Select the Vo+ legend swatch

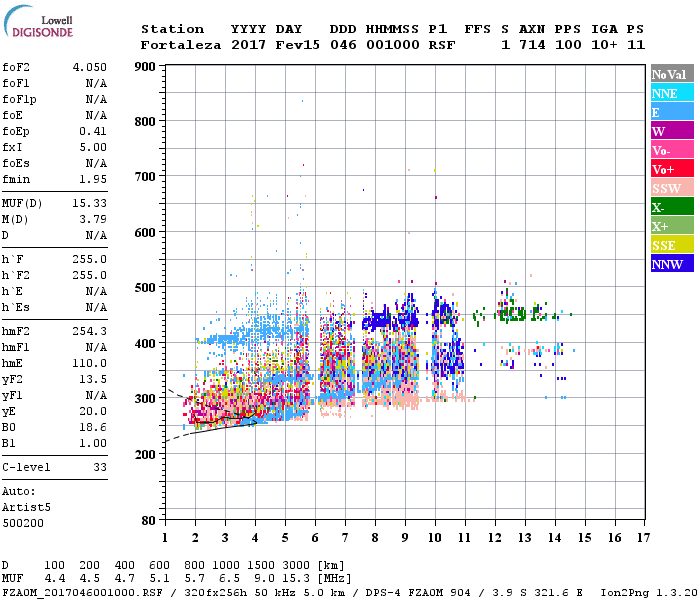pos(672,169)
